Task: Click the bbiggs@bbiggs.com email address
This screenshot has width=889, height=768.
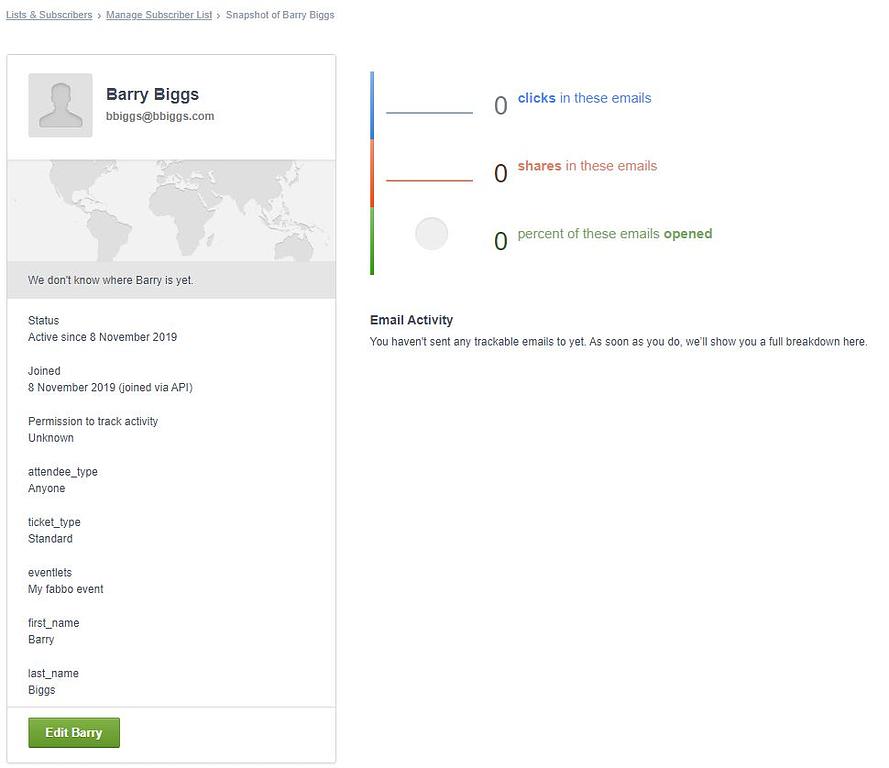Action: click(160, 116)
